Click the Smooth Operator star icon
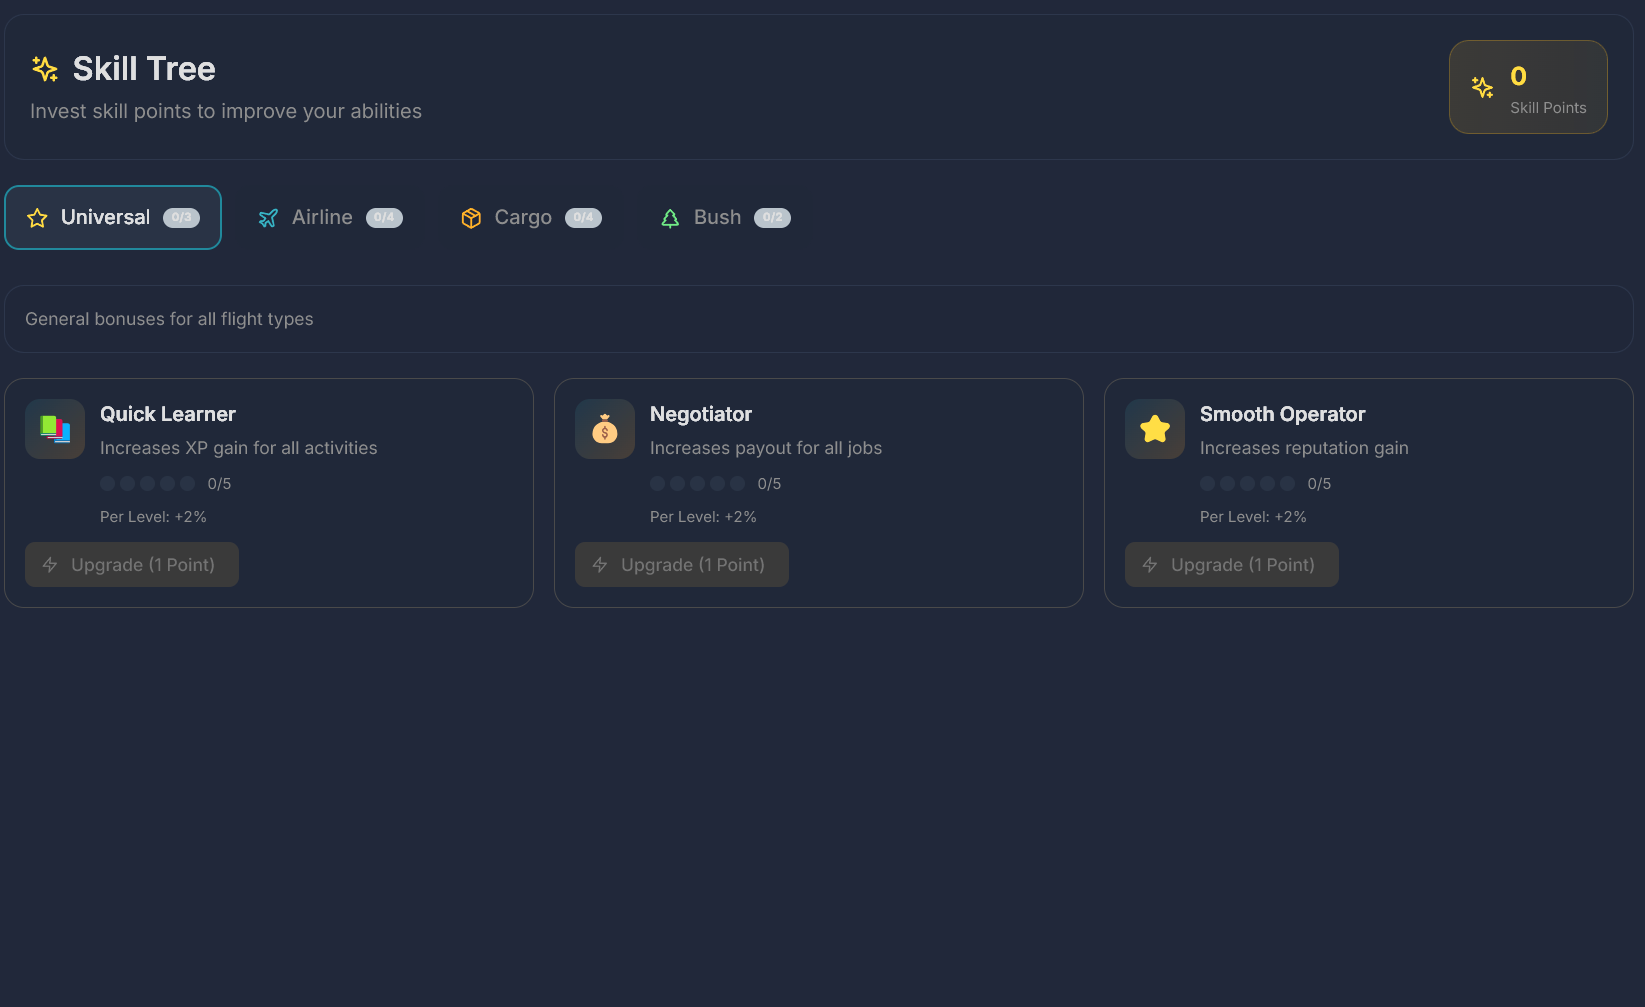 (1155, 429)
